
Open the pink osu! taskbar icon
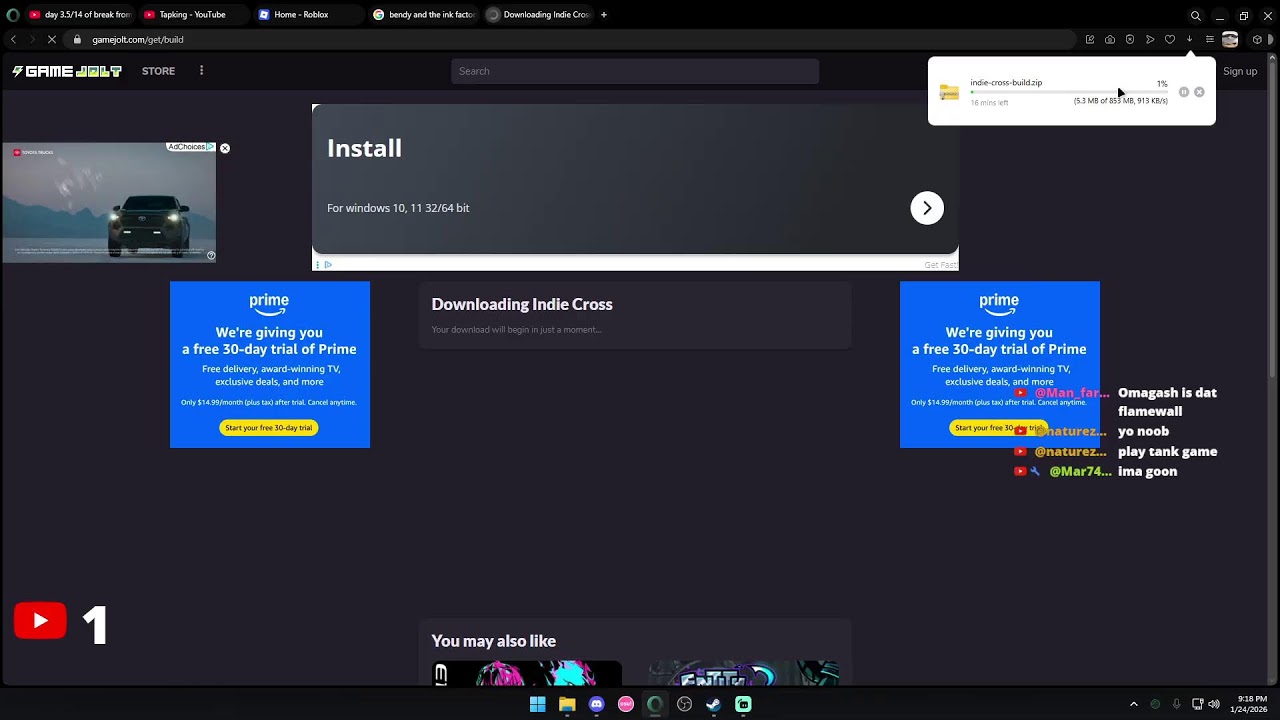[x=626, y=704]
